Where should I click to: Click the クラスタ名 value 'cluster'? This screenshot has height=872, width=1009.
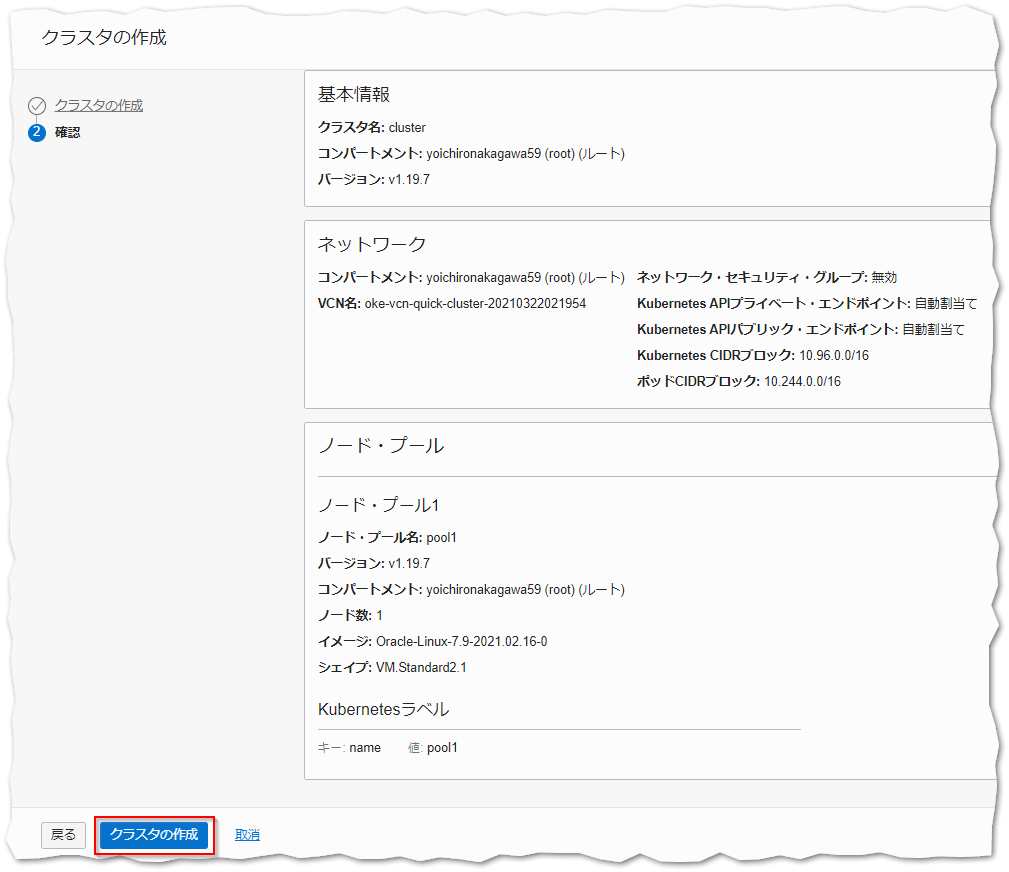(407, 127)
